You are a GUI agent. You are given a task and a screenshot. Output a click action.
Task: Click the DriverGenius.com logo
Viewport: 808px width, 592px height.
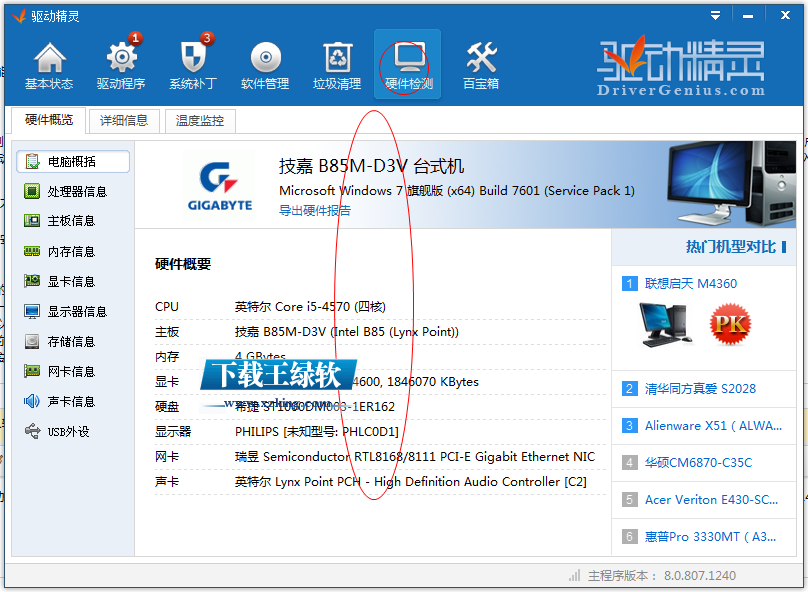coord(681,65)
